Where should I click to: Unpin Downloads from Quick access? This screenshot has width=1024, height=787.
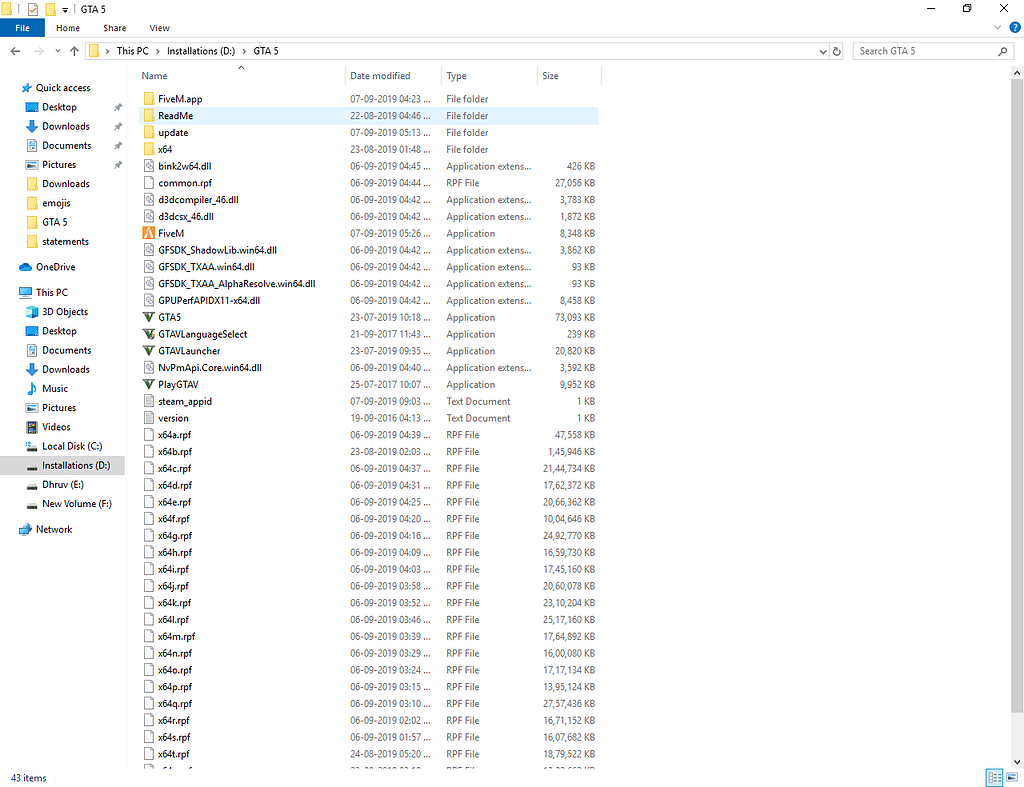tap(117, 126)
